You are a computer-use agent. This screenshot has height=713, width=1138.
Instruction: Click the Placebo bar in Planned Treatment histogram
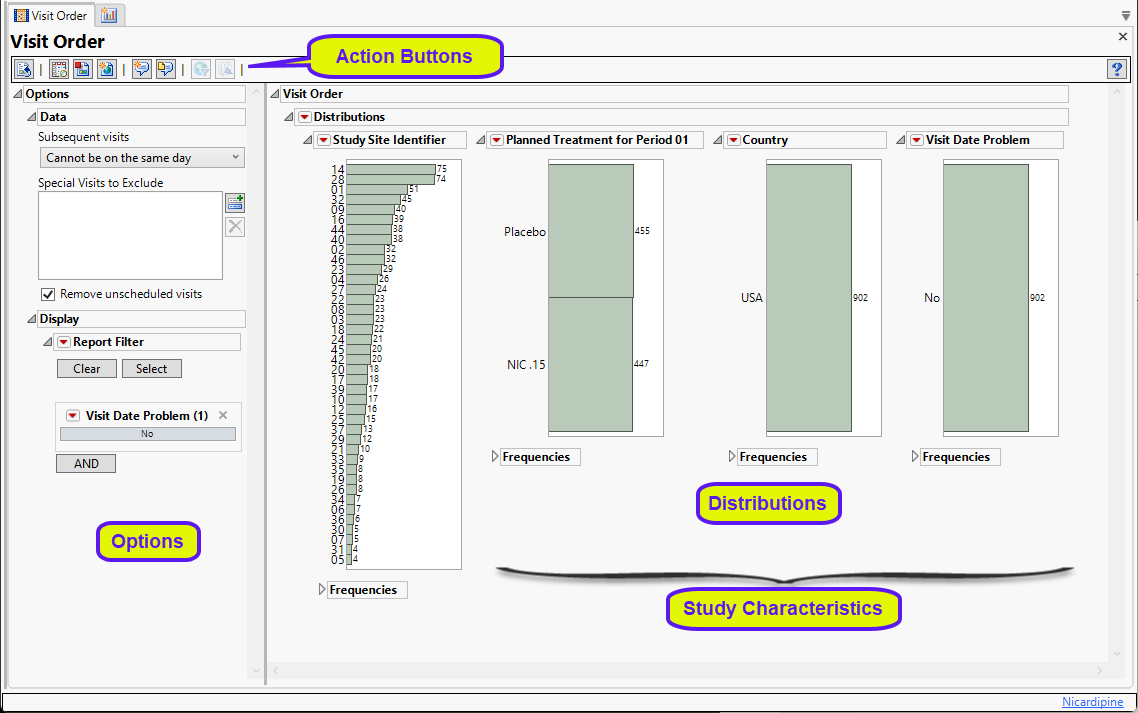(x=590, y=231)
